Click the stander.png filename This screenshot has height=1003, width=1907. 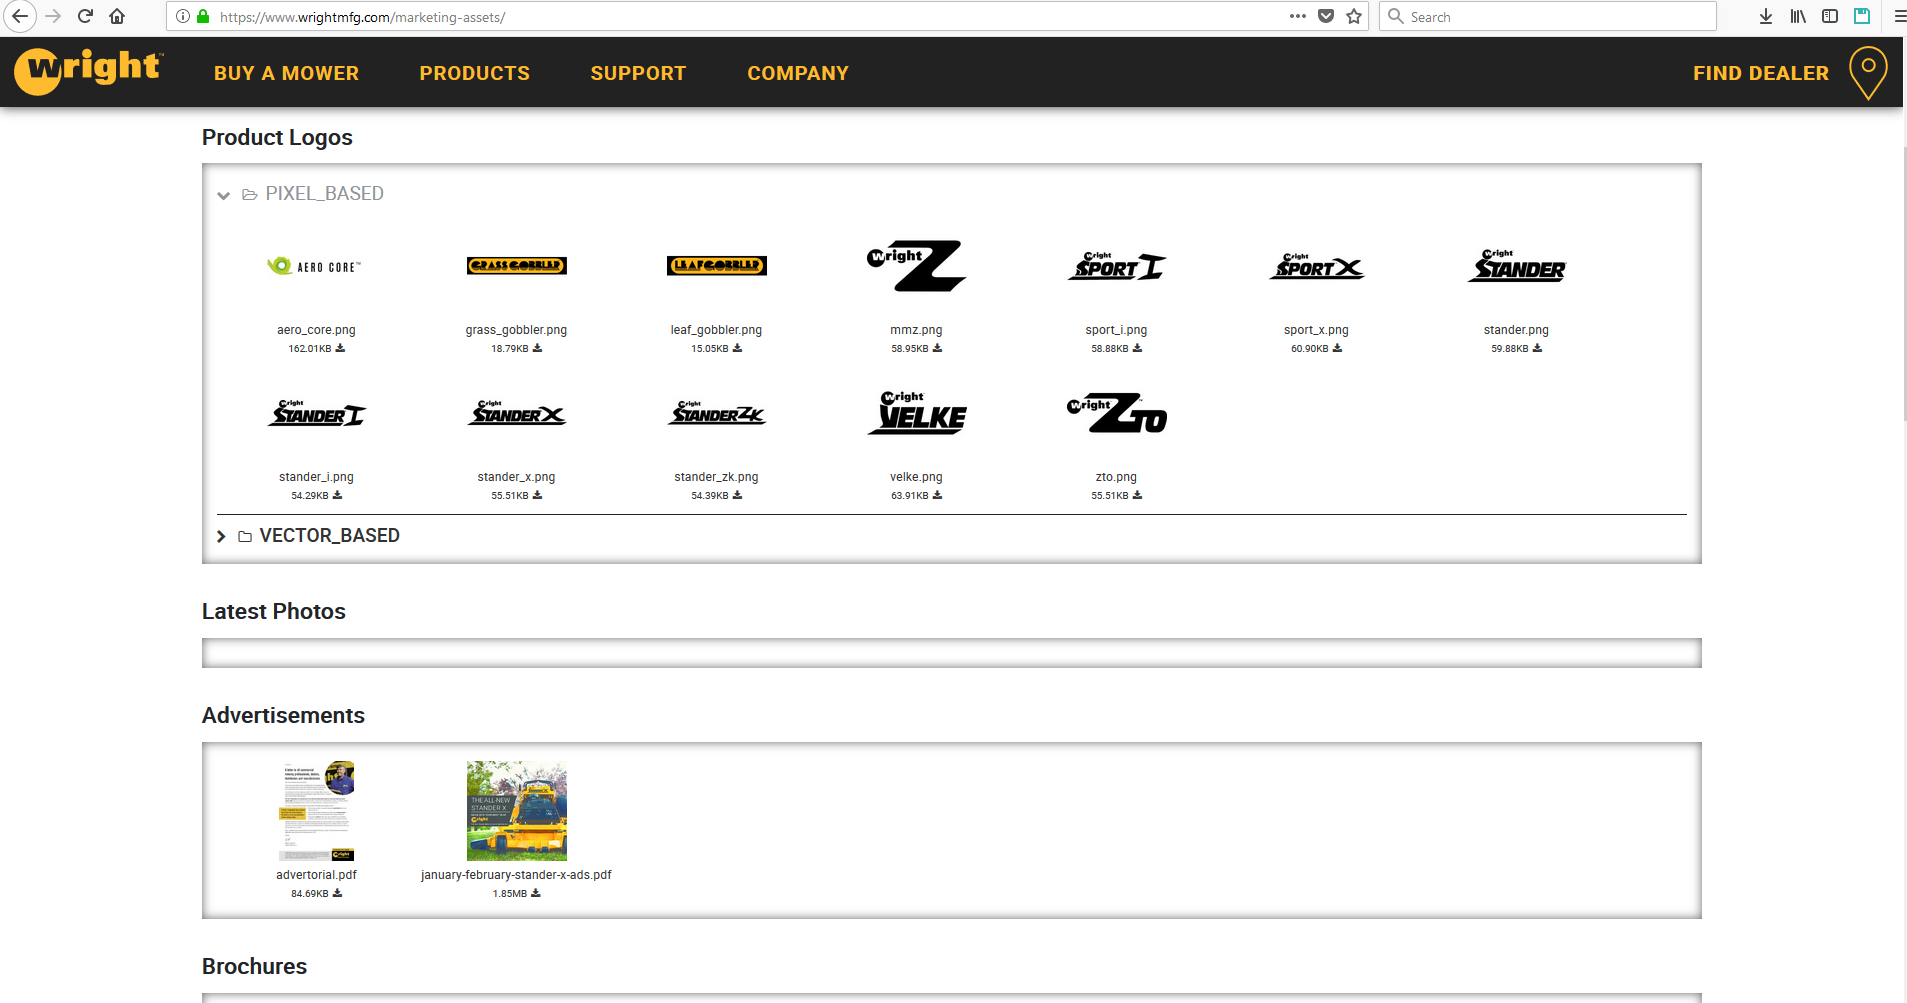pyautogui.click(x=1516, y=330)
